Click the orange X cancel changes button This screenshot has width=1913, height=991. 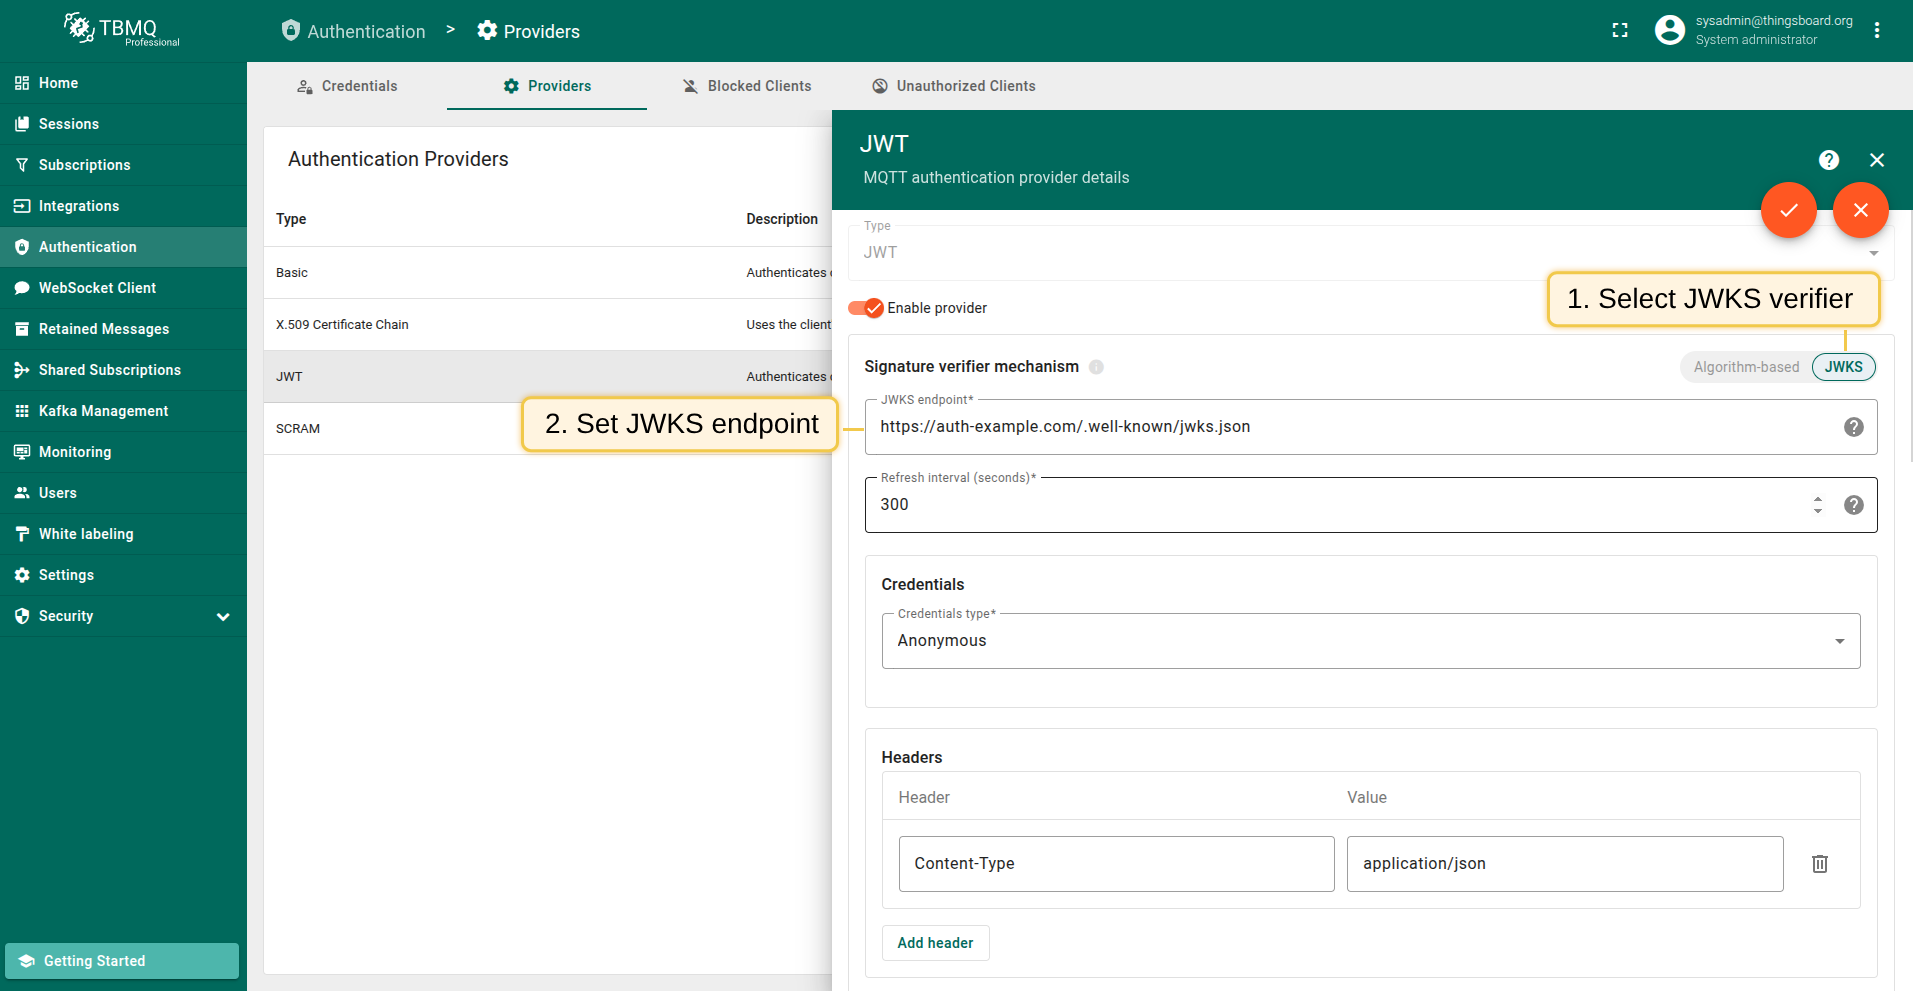1860,210
